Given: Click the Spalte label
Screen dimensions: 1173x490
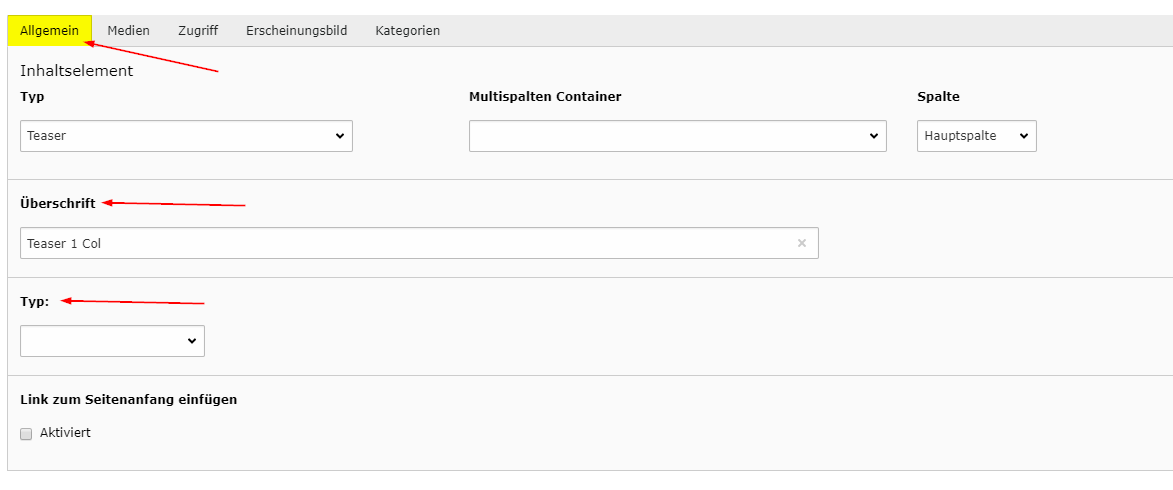Looking at the screenshot, I should (x=938, y=97).
